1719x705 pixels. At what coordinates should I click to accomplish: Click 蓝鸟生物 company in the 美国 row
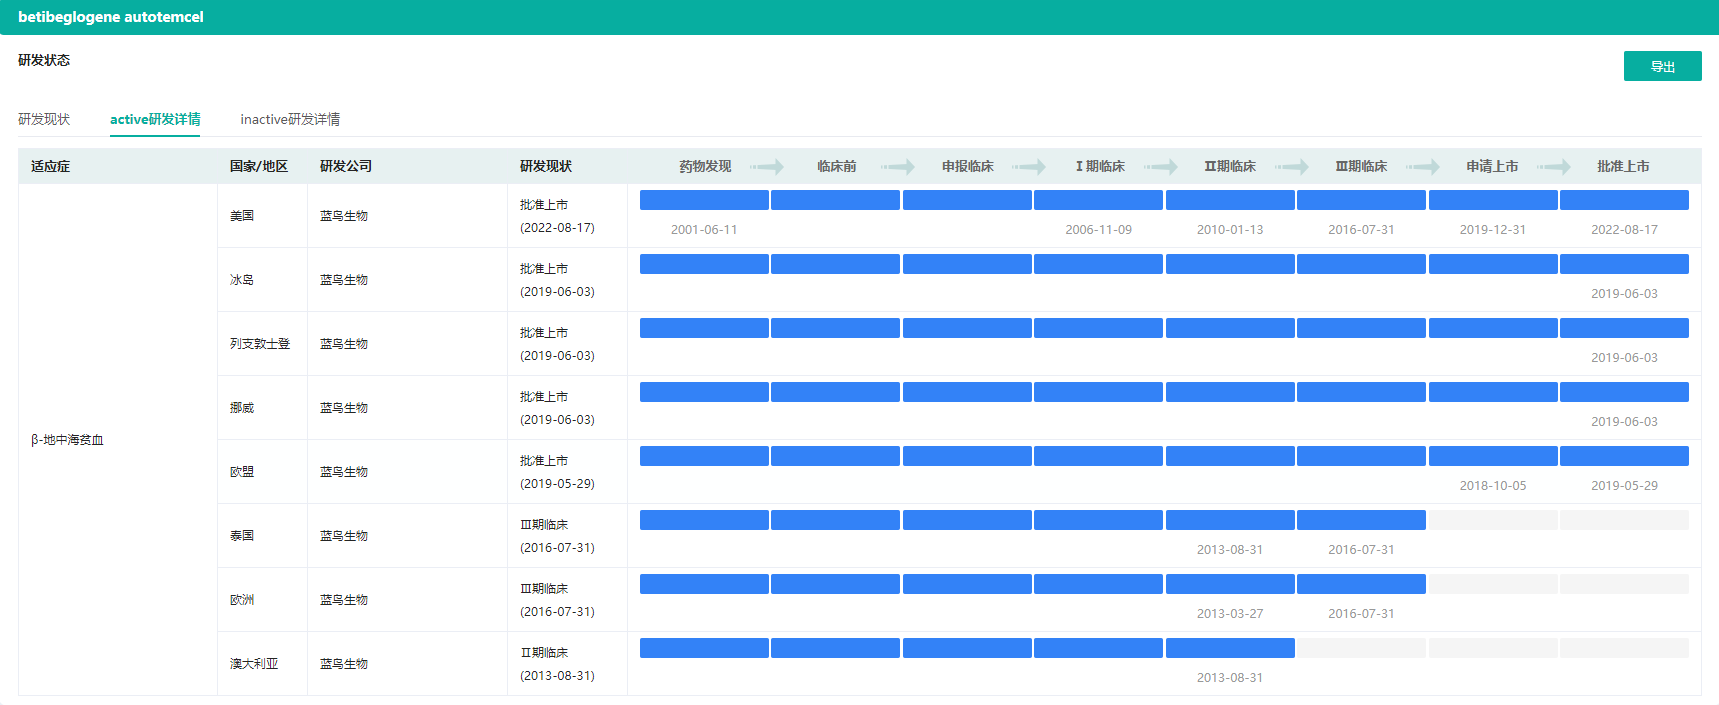(344, 216)
